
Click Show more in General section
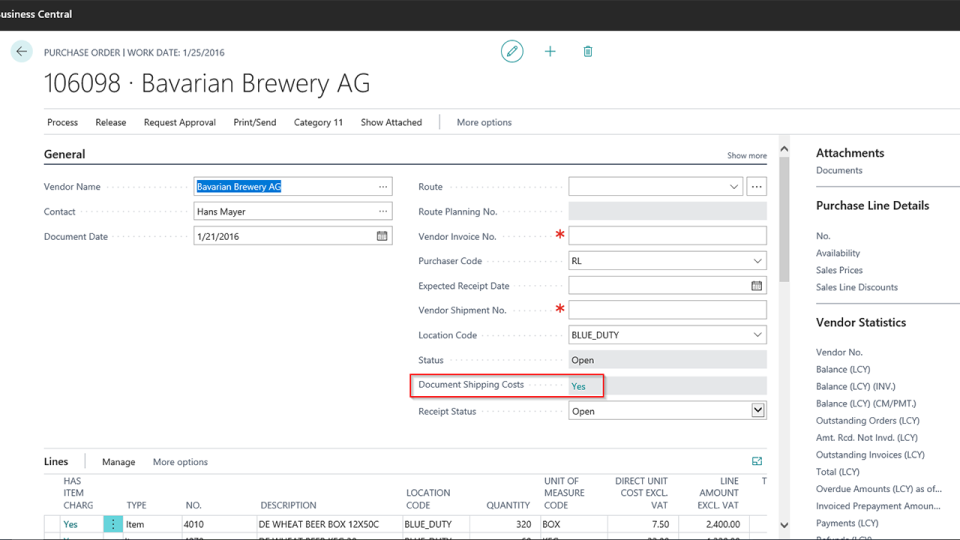tap(746, 156)
